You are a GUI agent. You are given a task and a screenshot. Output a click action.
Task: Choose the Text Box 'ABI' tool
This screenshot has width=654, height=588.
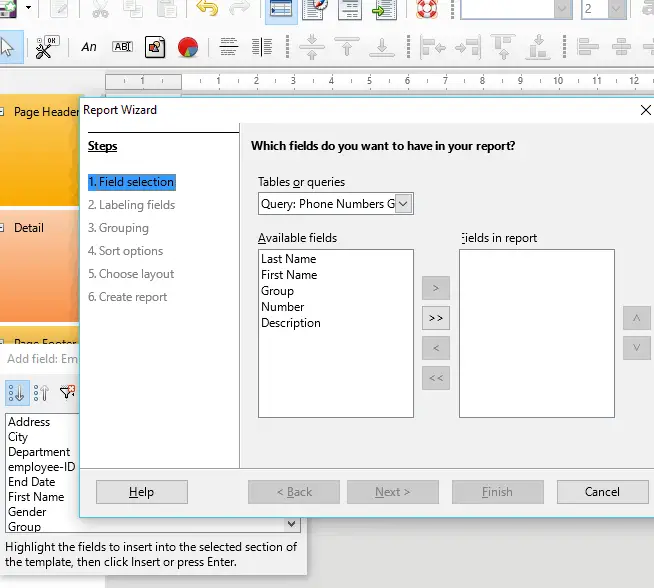tap(122, 47)
